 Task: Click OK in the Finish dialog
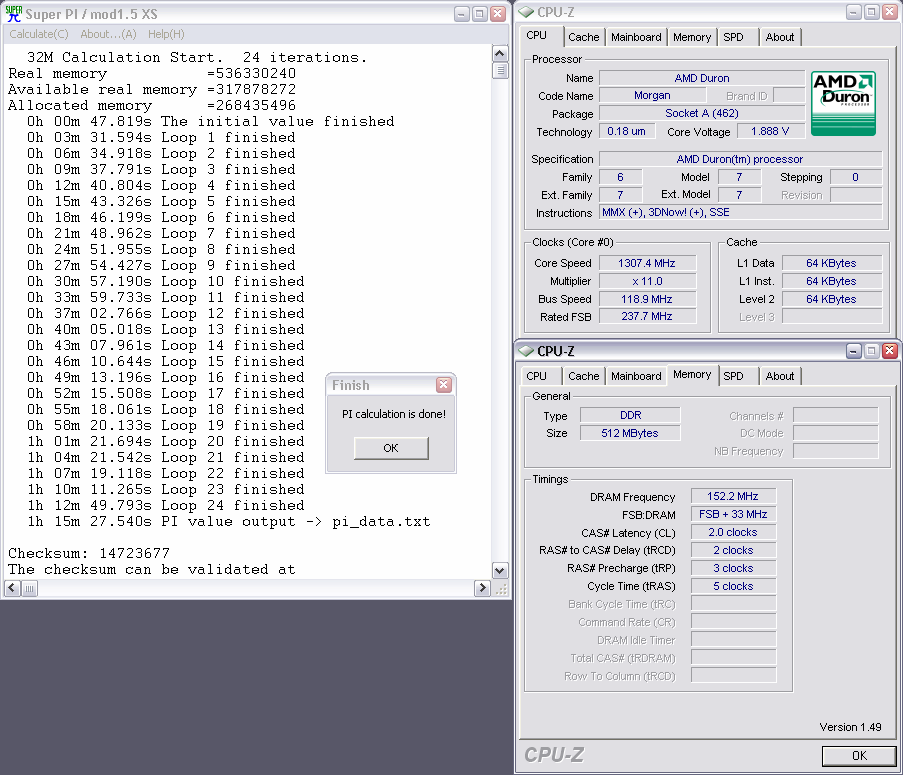[x=391, y=448]
